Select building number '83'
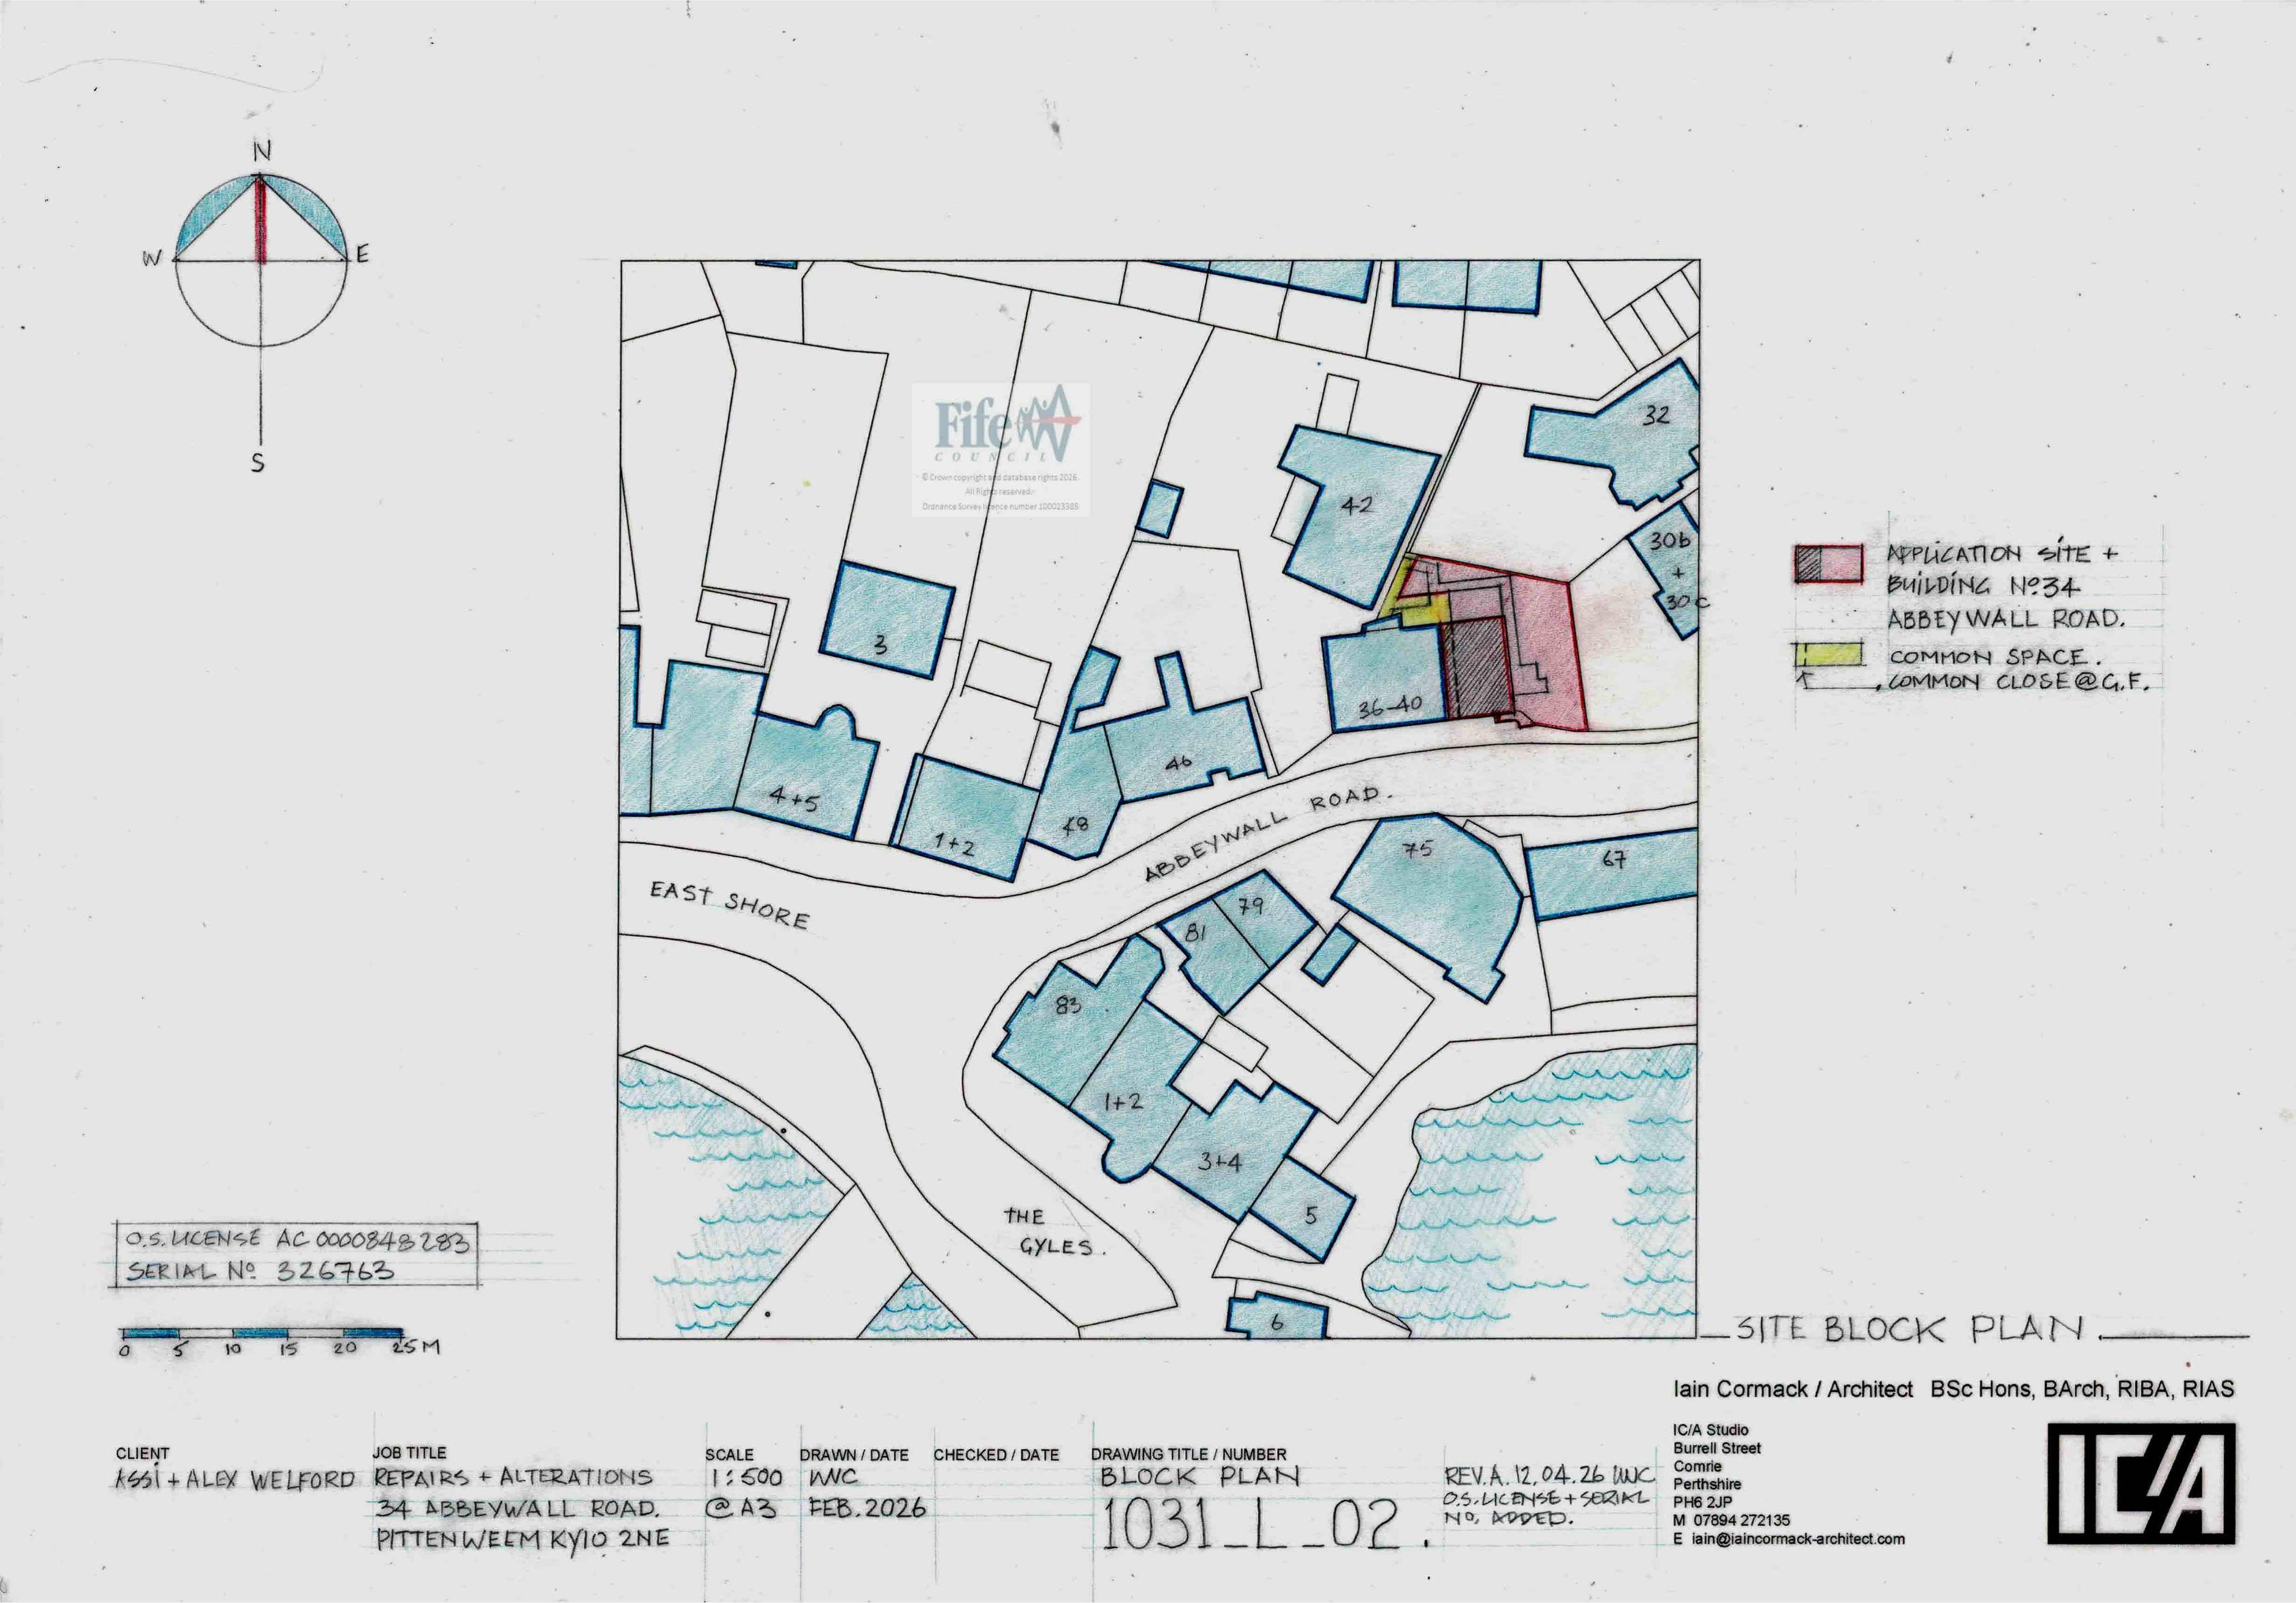Screen dimensions: 2296x1603 click(x=1068, y=1004)
